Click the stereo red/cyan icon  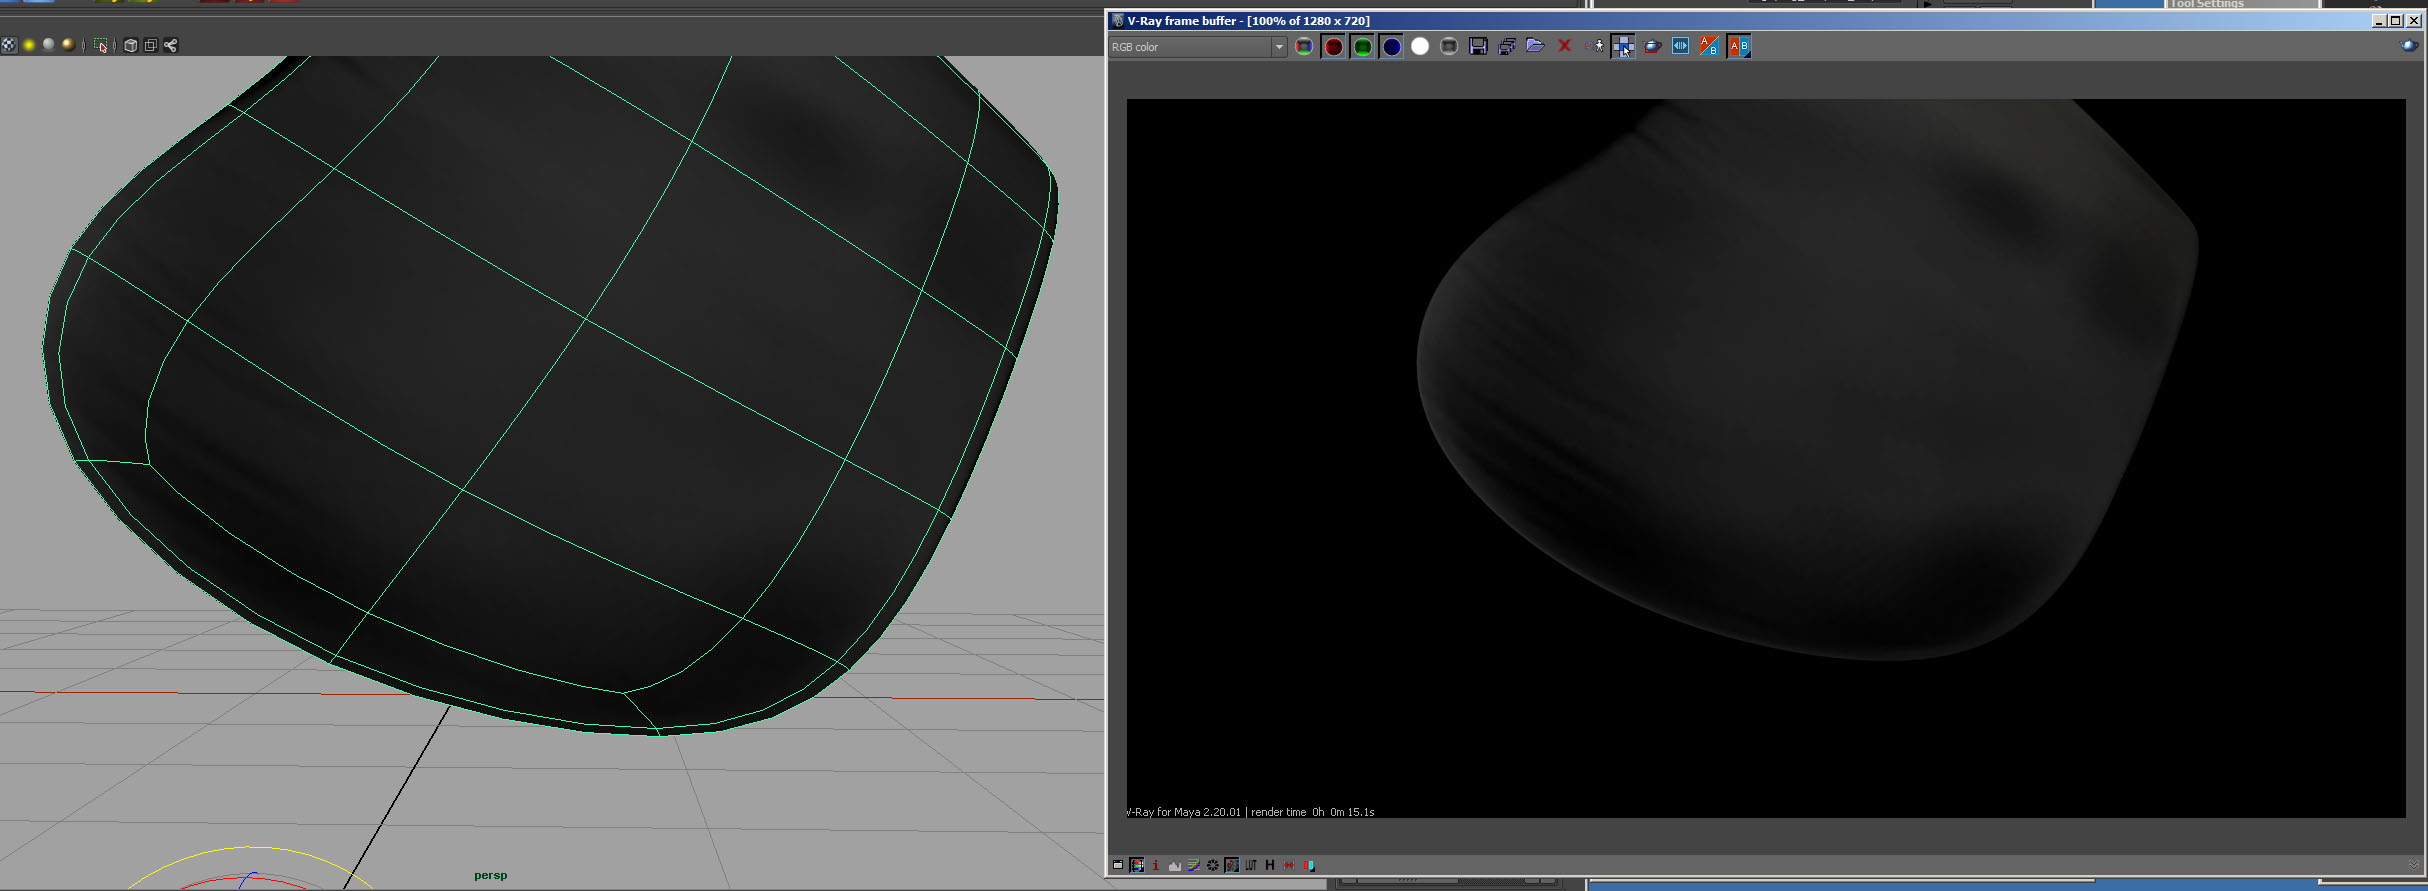point(1309,865)
